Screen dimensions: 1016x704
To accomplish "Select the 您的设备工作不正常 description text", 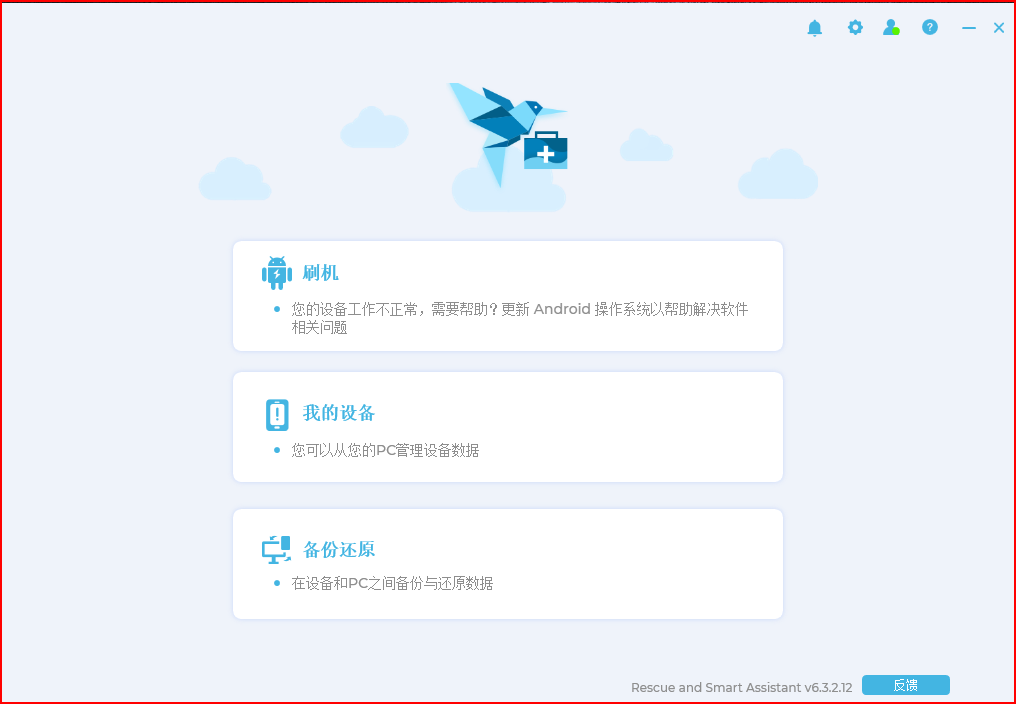I will [520, 318].
